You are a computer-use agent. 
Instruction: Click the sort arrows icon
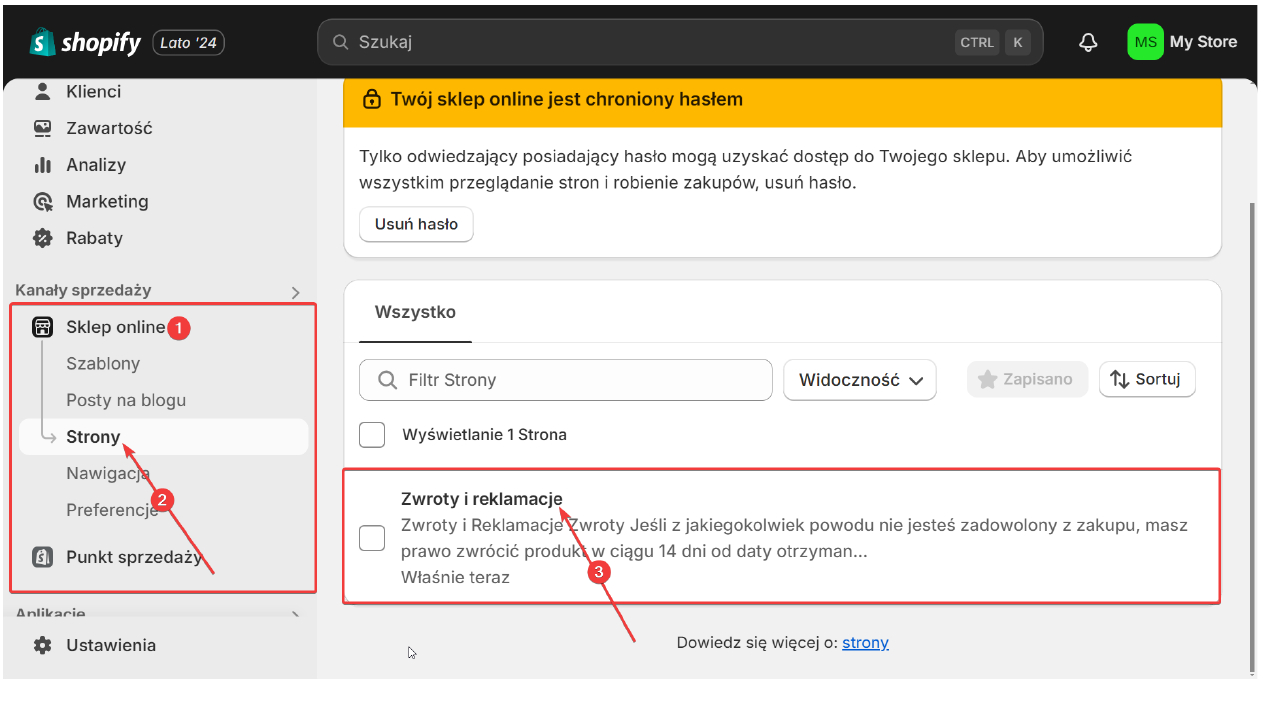(1119, 379)
